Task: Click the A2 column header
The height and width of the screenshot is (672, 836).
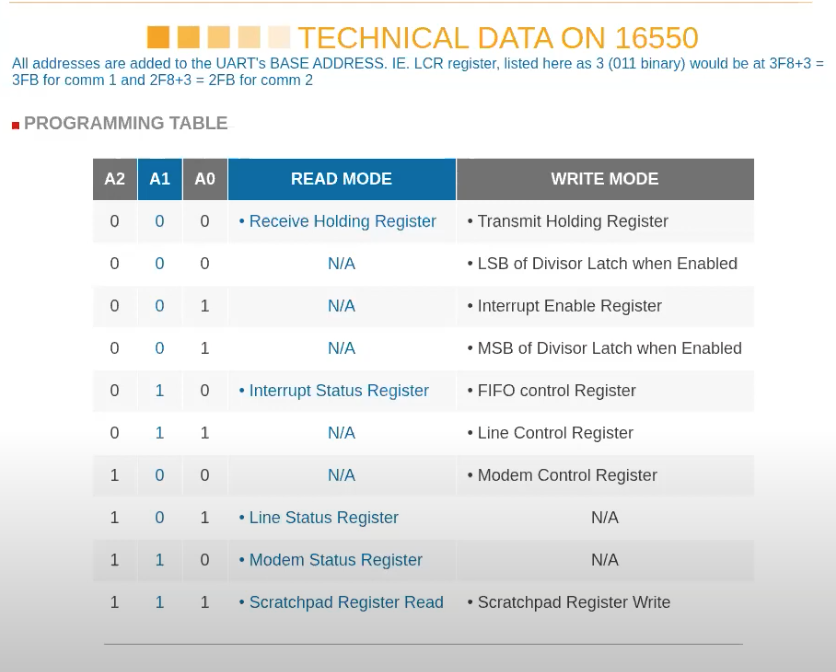Action: [115, 179]
